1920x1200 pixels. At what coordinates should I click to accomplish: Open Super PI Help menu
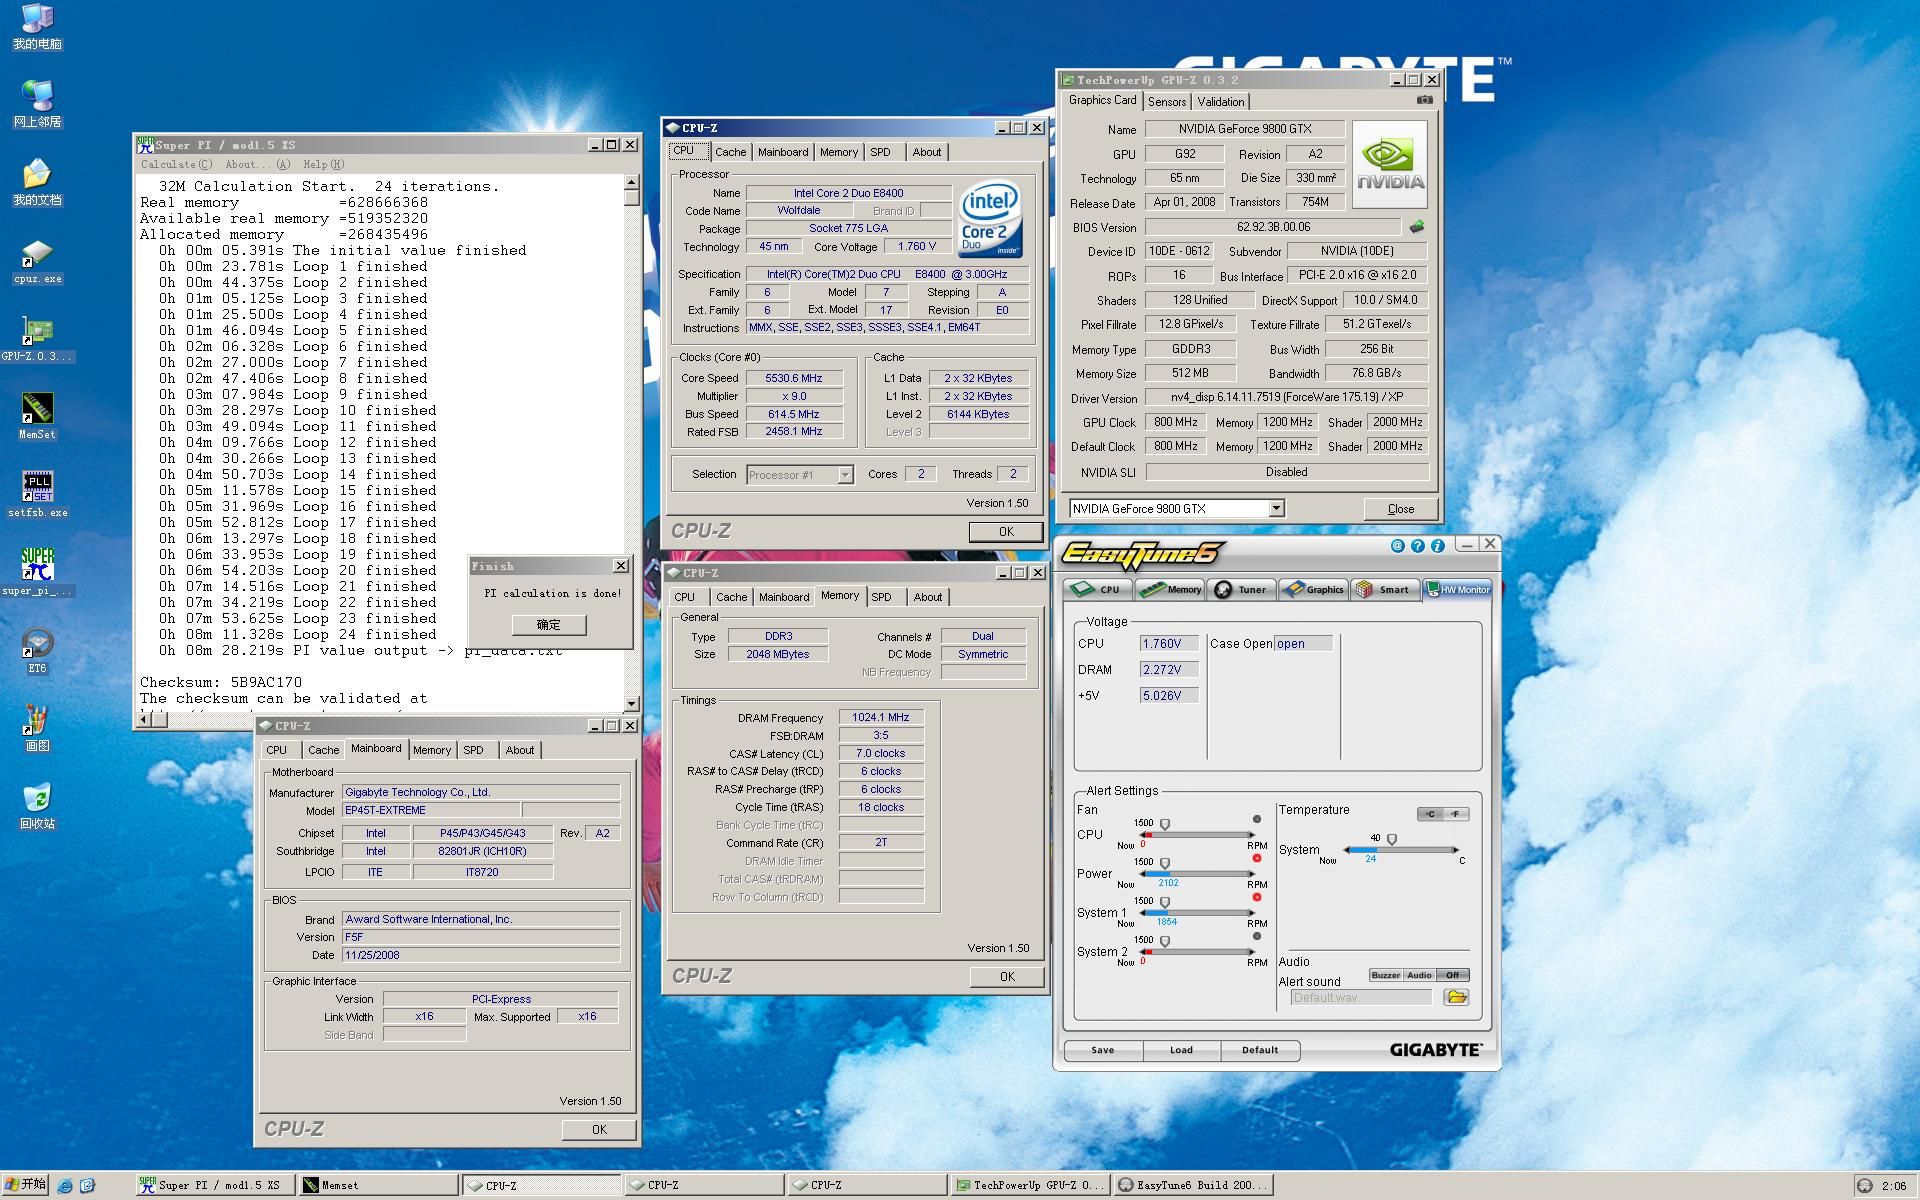pos(323,164)
